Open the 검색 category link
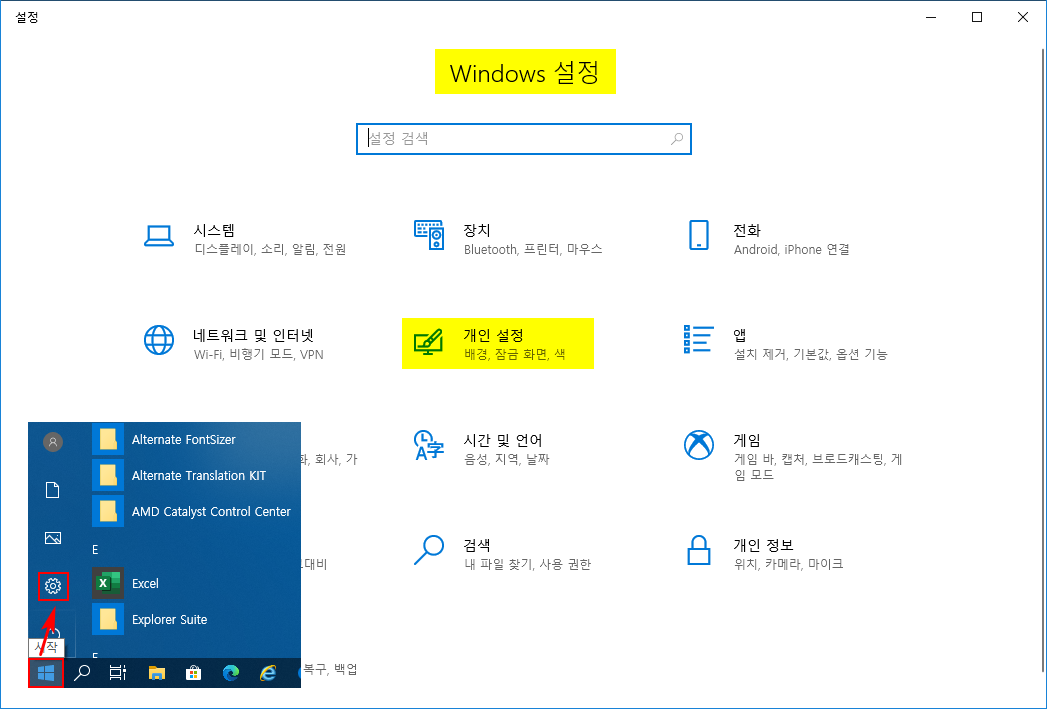This screenshot has width=1047, height=709. pyautogui.click(x=477, y=545)
